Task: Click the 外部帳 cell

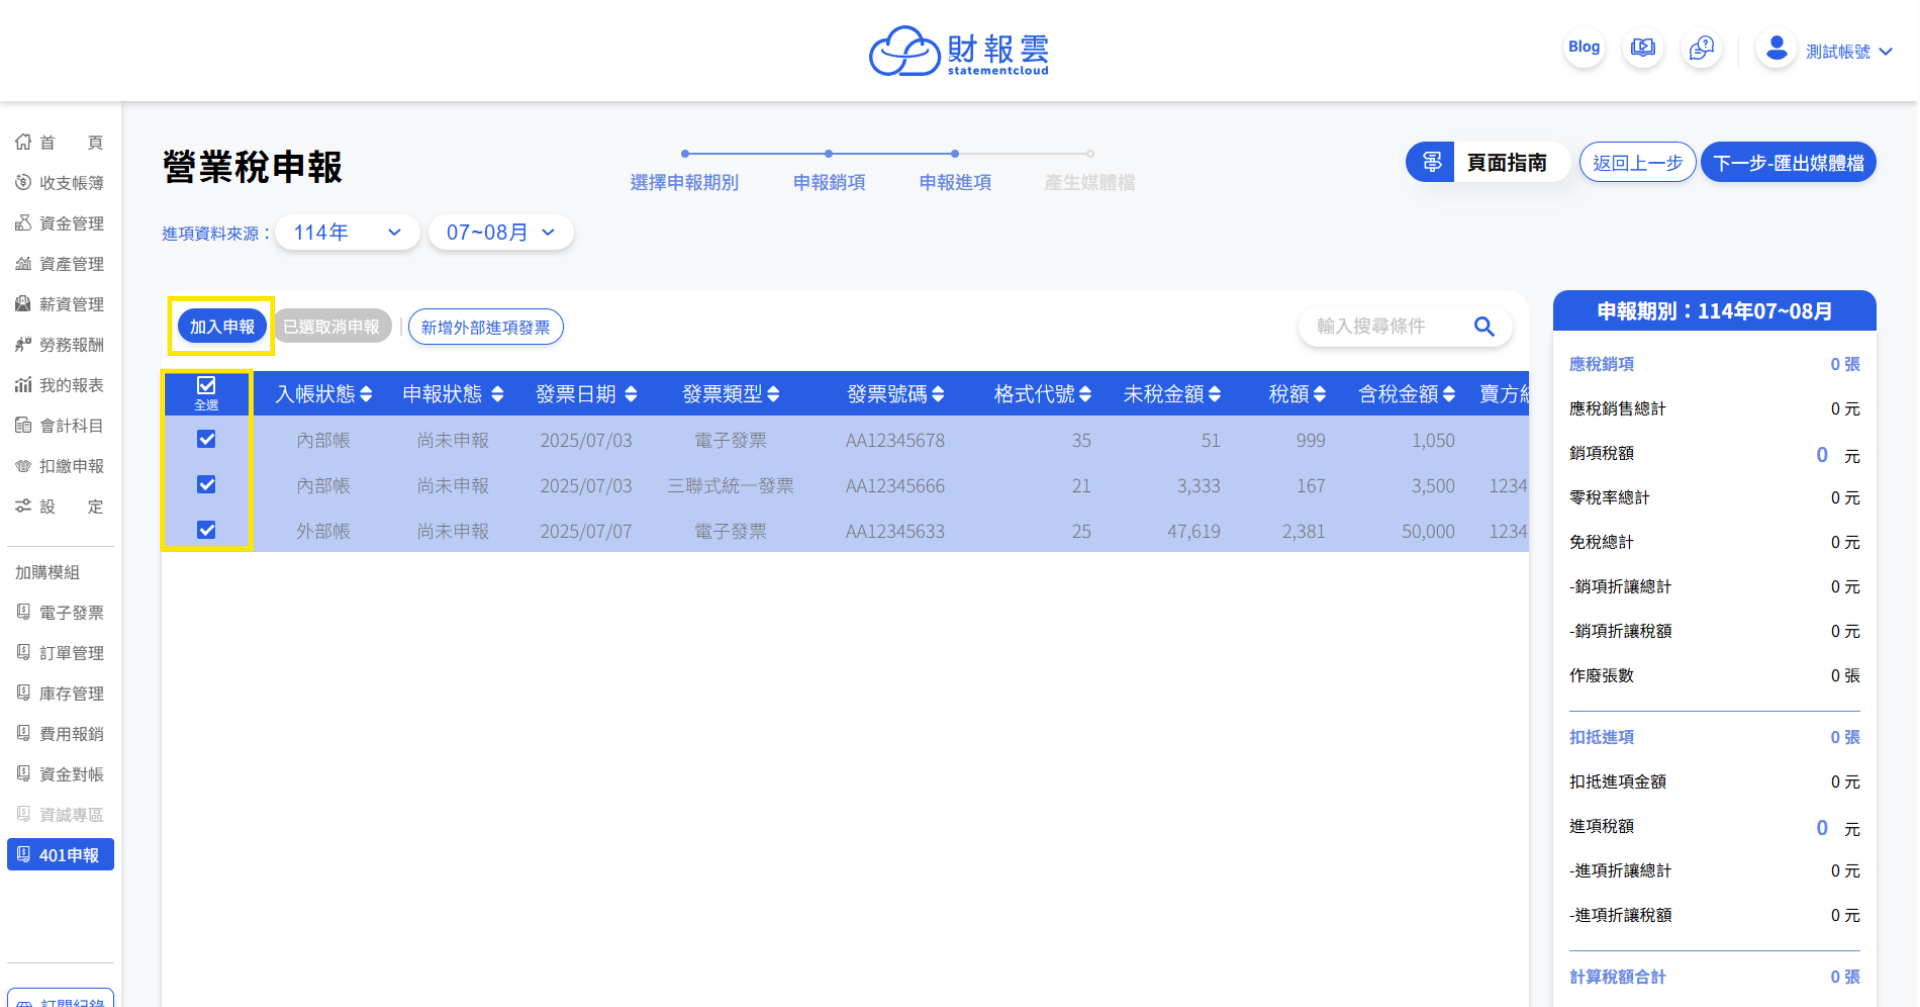Action: [x=323, y=531]
